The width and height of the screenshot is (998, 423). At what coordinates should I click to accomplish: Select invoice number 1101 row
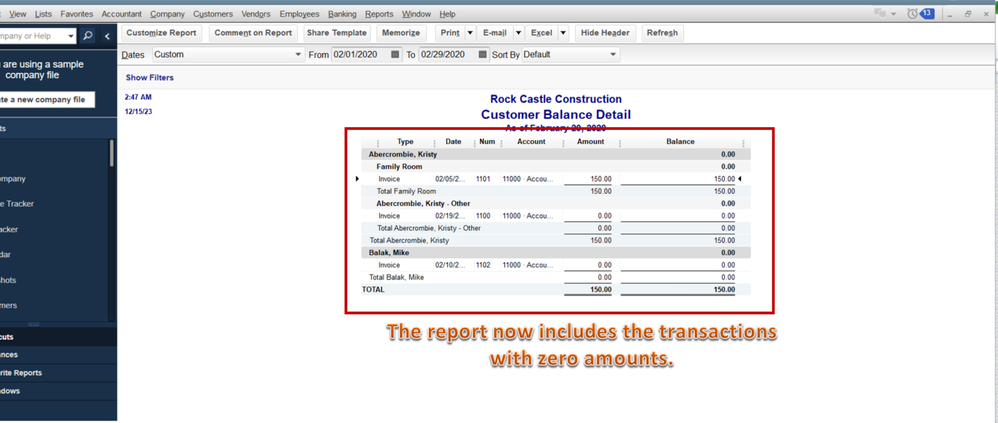click(x=556, y=179)
